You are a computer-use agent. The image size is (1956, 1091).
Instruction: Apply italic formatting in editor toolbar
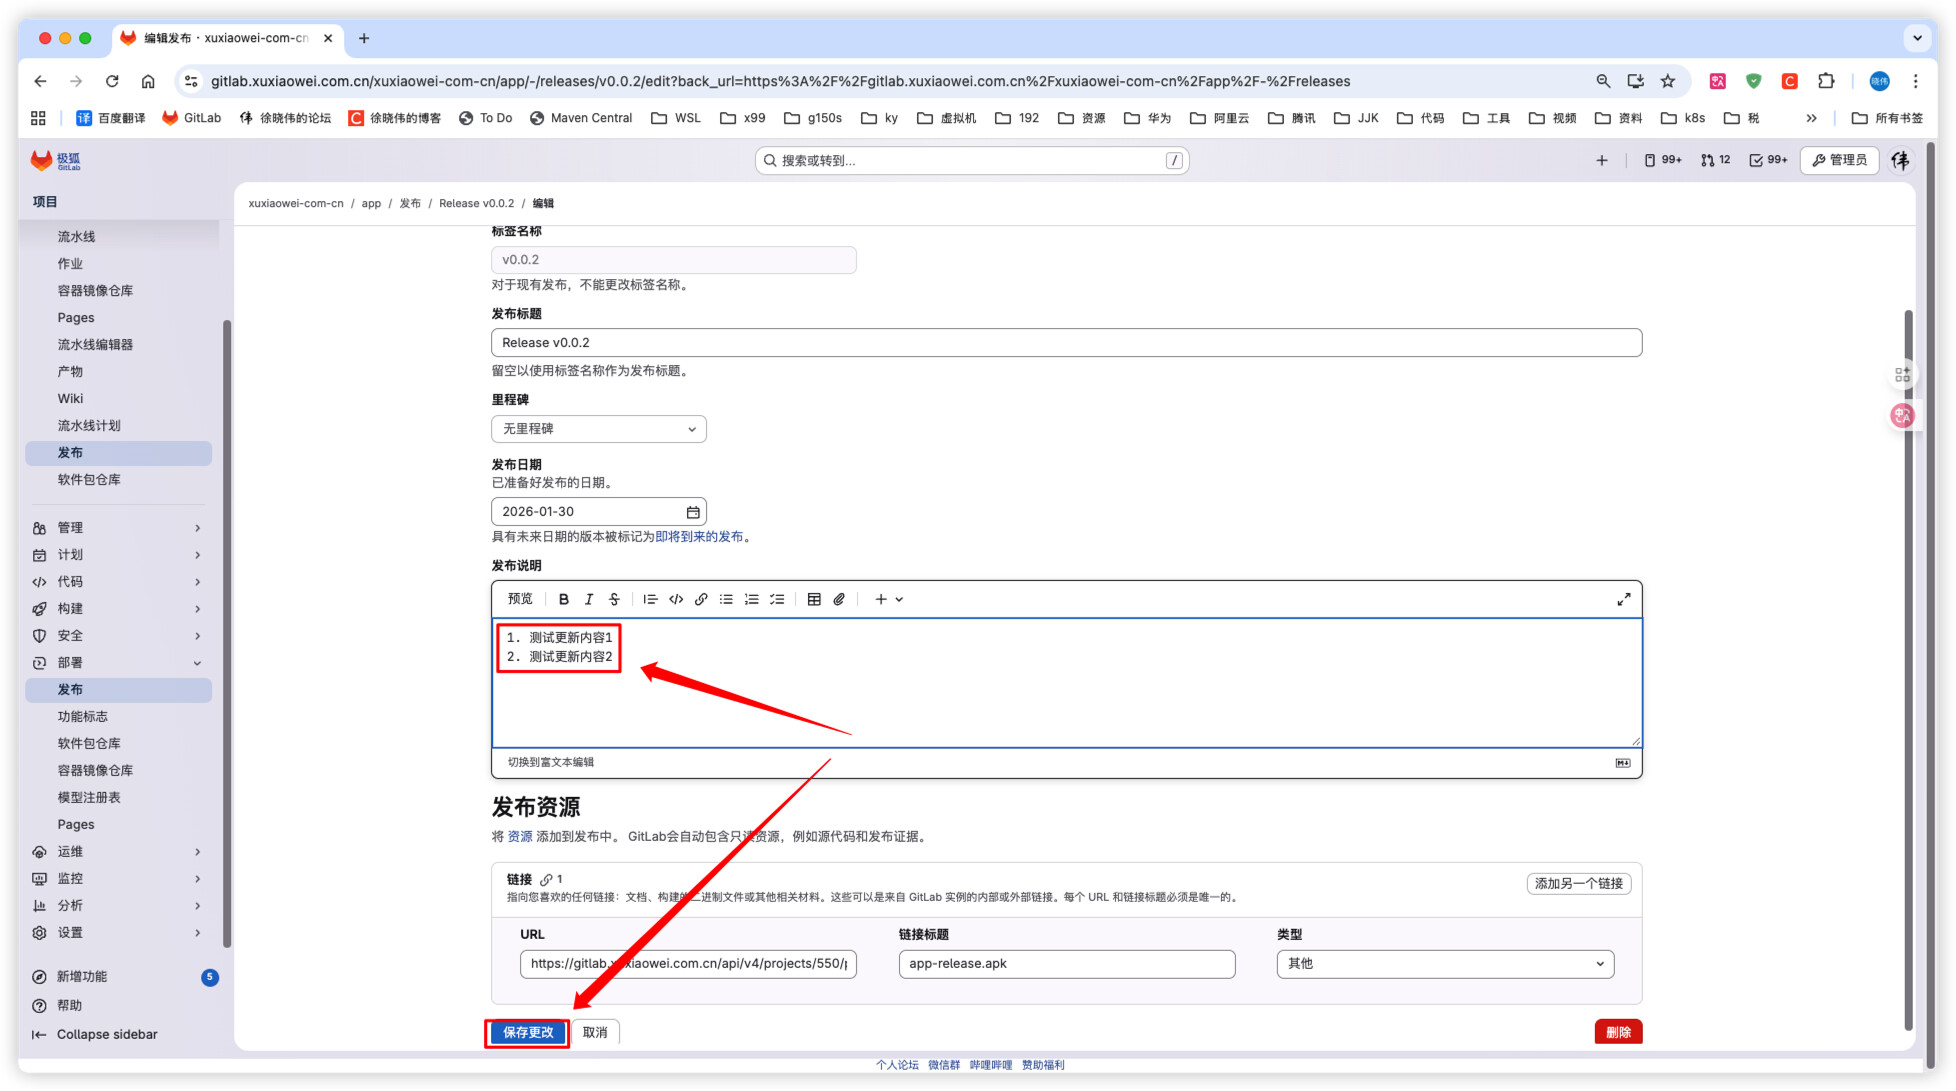click(589, 599)
